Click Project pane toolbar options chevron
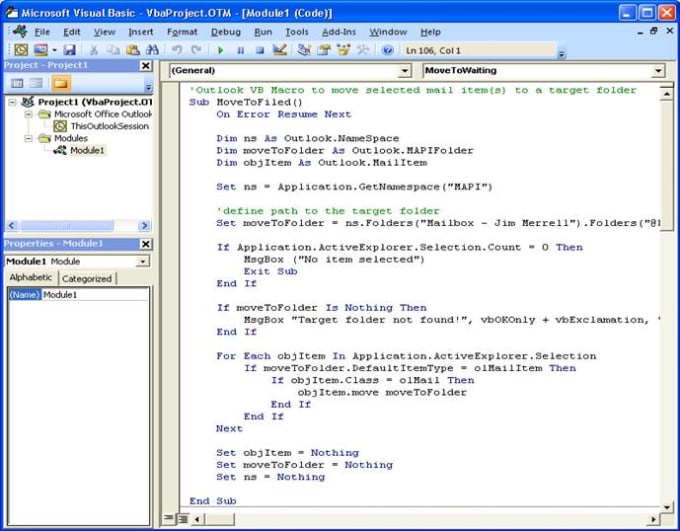The width and height of the screenshot is (680, 531). pos(148,87)
